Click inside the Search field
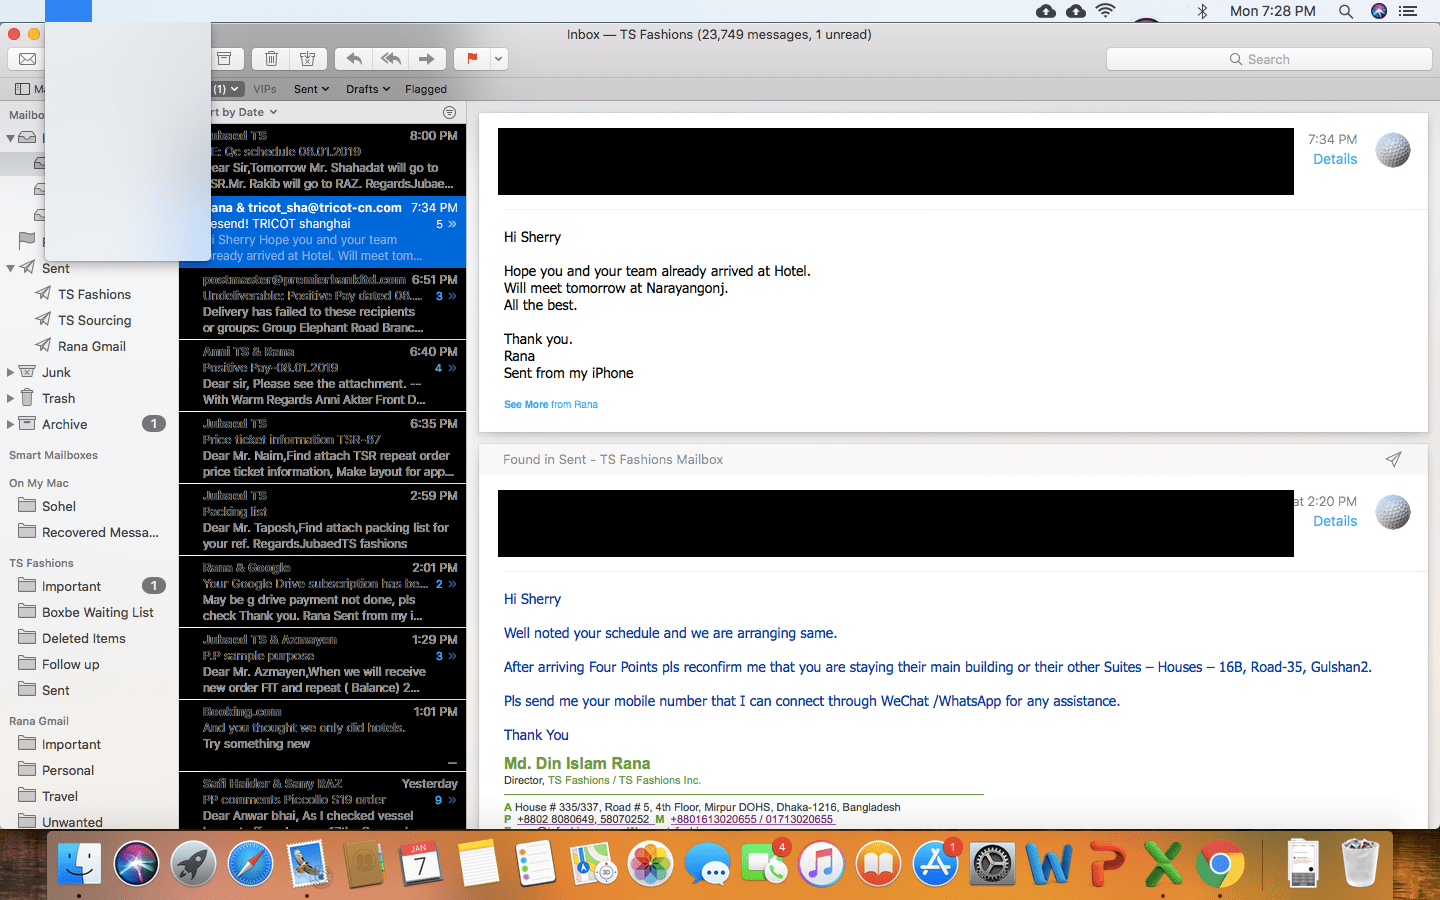 1268,58
